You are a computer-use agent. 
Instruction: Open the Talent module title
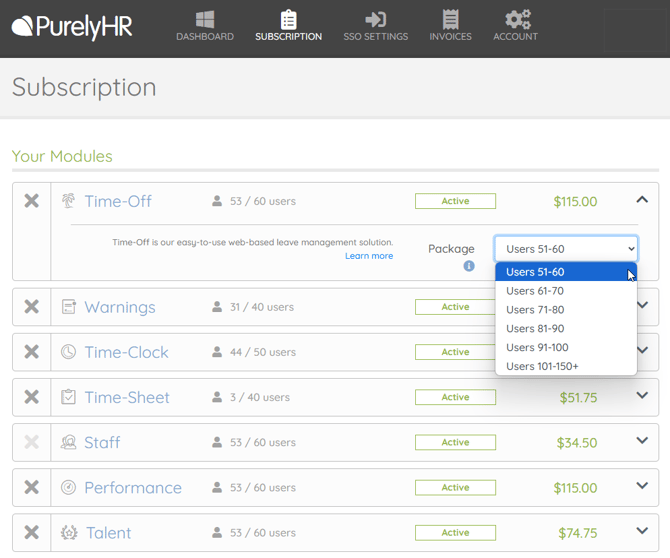tap(109, 533)
